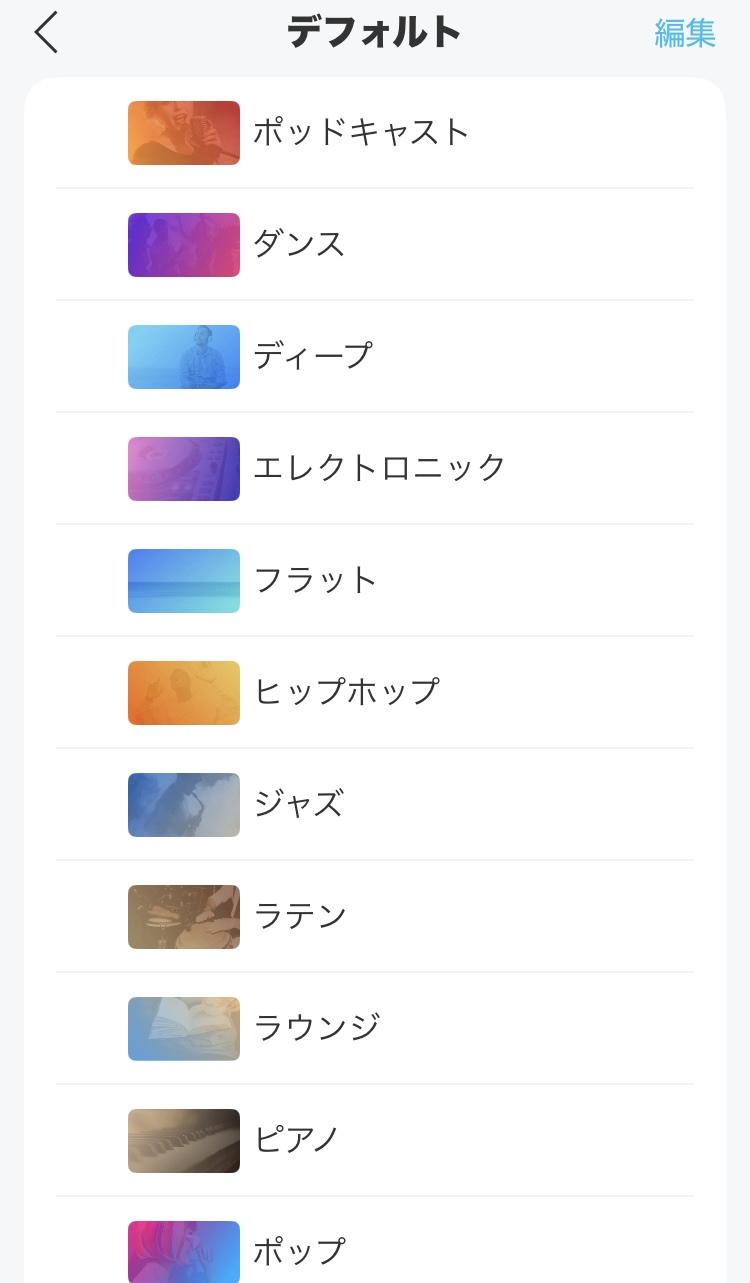Viewport: 750px width, 1283px height.
Task: Tap the ポップ preset label
Action: click(299, 1251)
